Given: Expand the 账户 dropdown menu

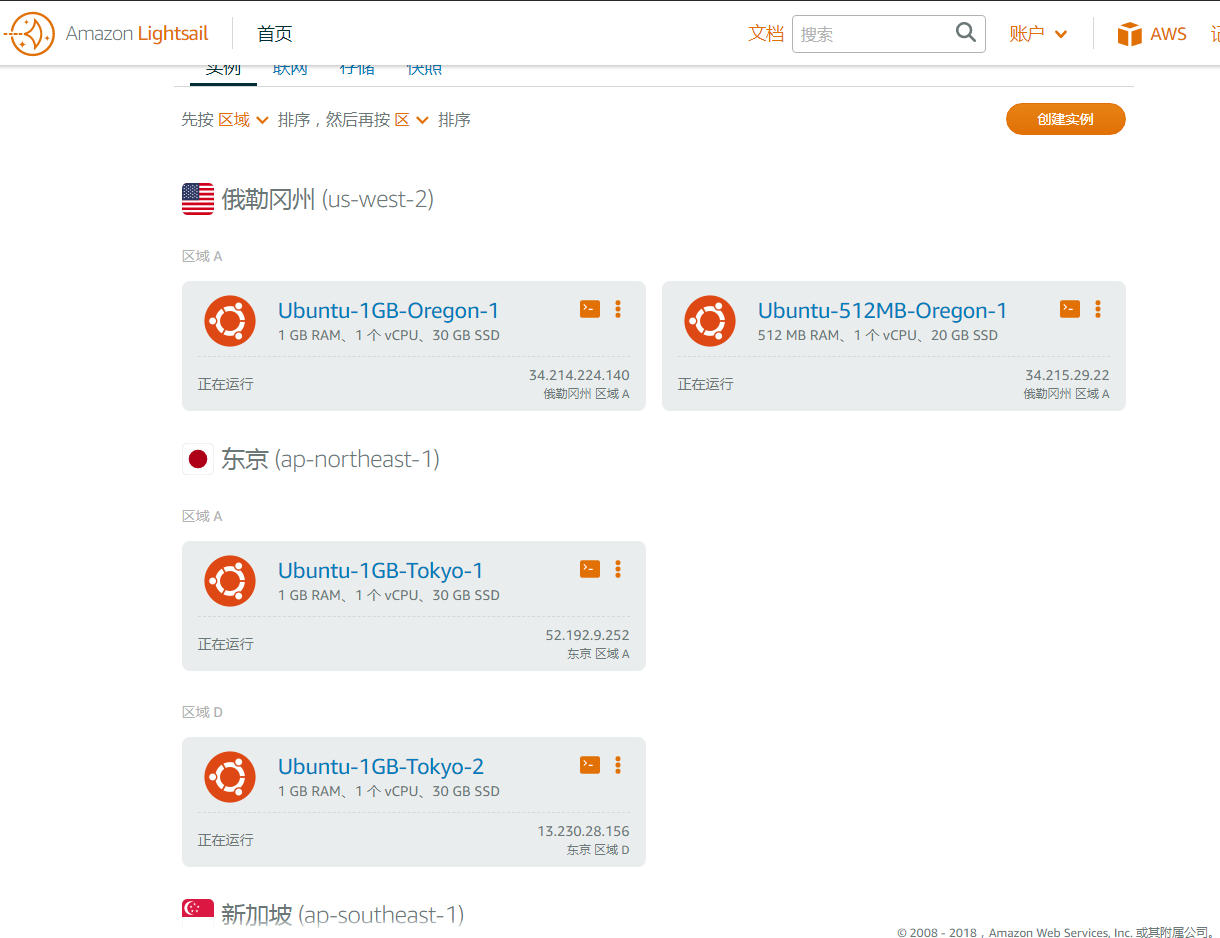Looking at the screenshot, I should coord(1038,34).
